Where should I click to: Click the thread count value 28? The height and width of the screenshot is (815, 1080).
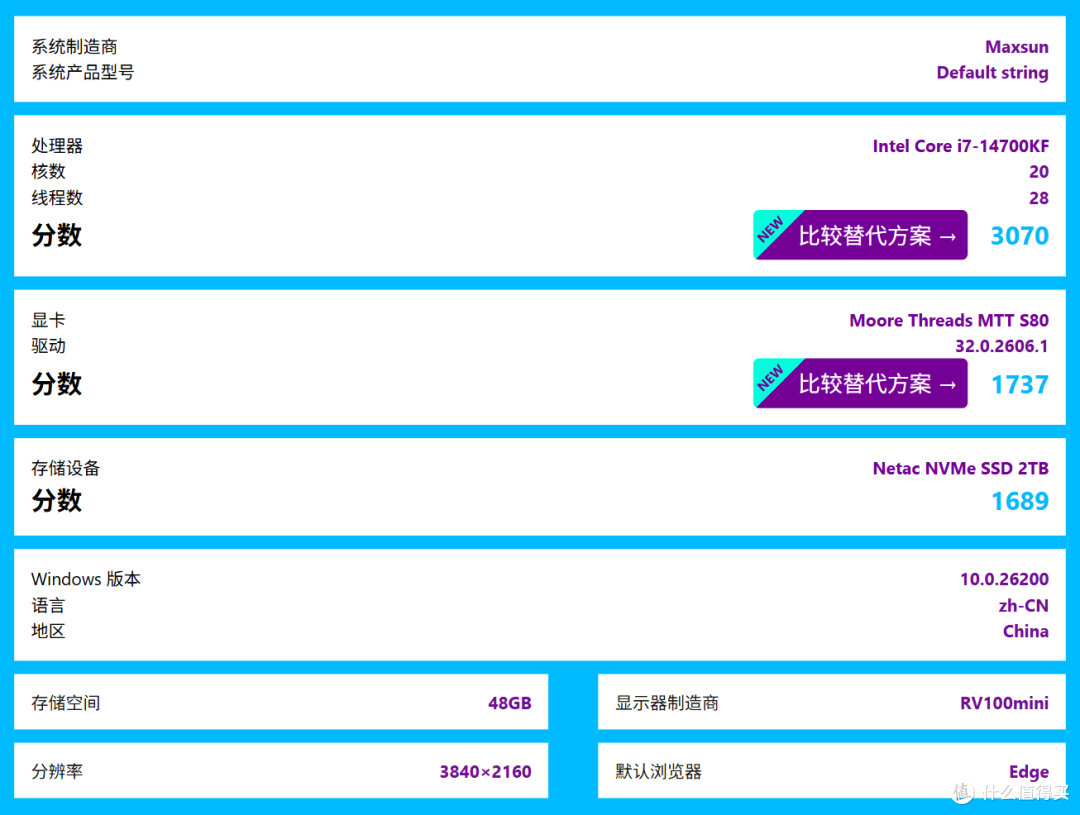(x=1039, y=198)
